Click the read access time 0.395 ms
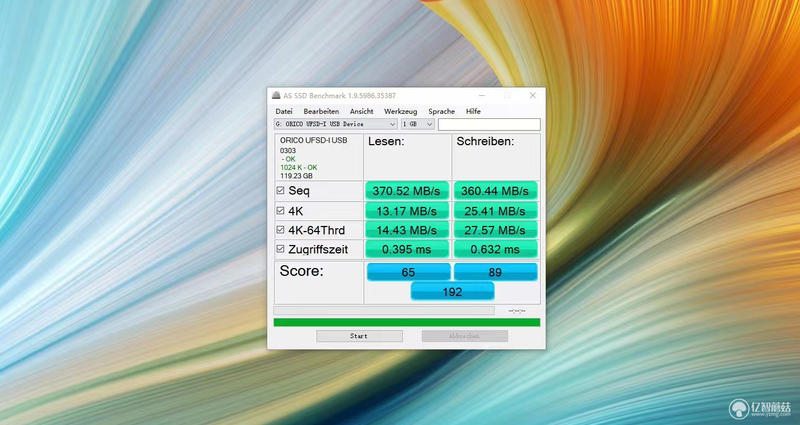 click(407, 249)
